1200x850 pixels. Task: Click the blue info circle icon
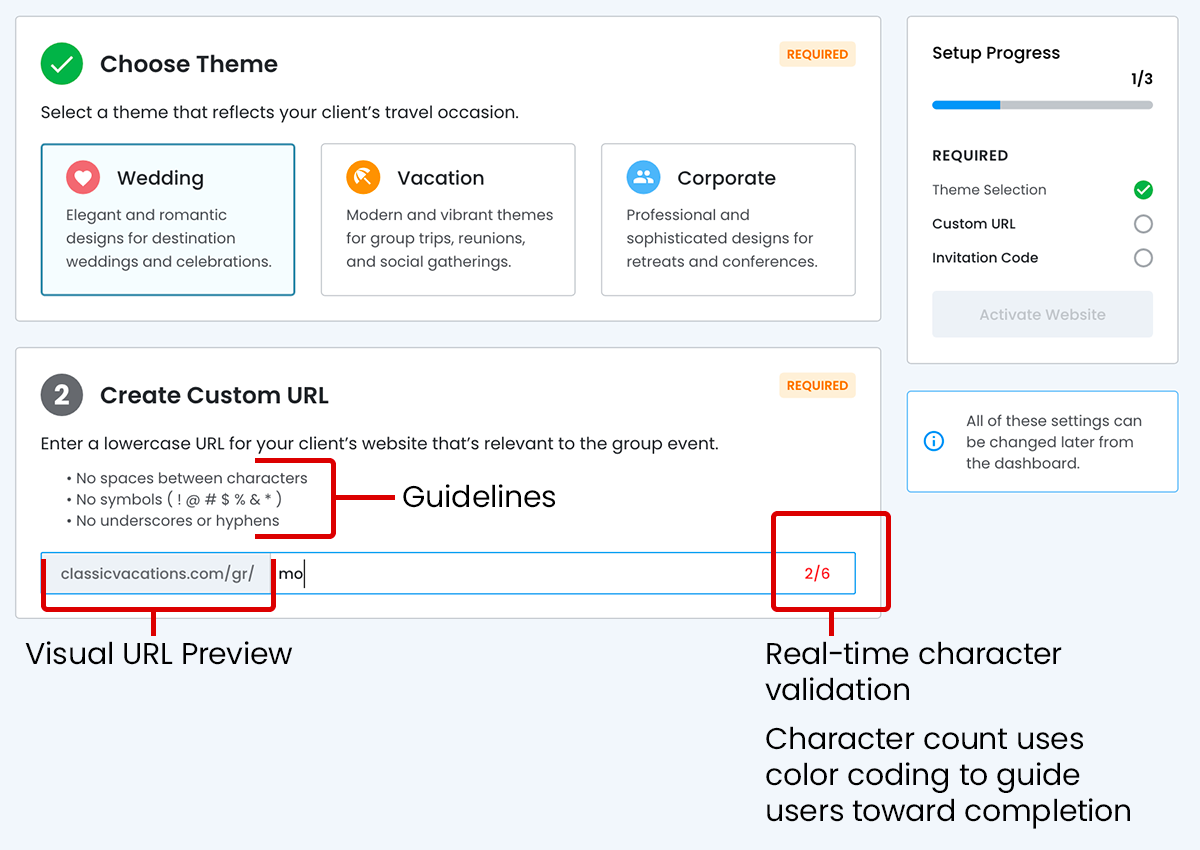coord(934,441)
